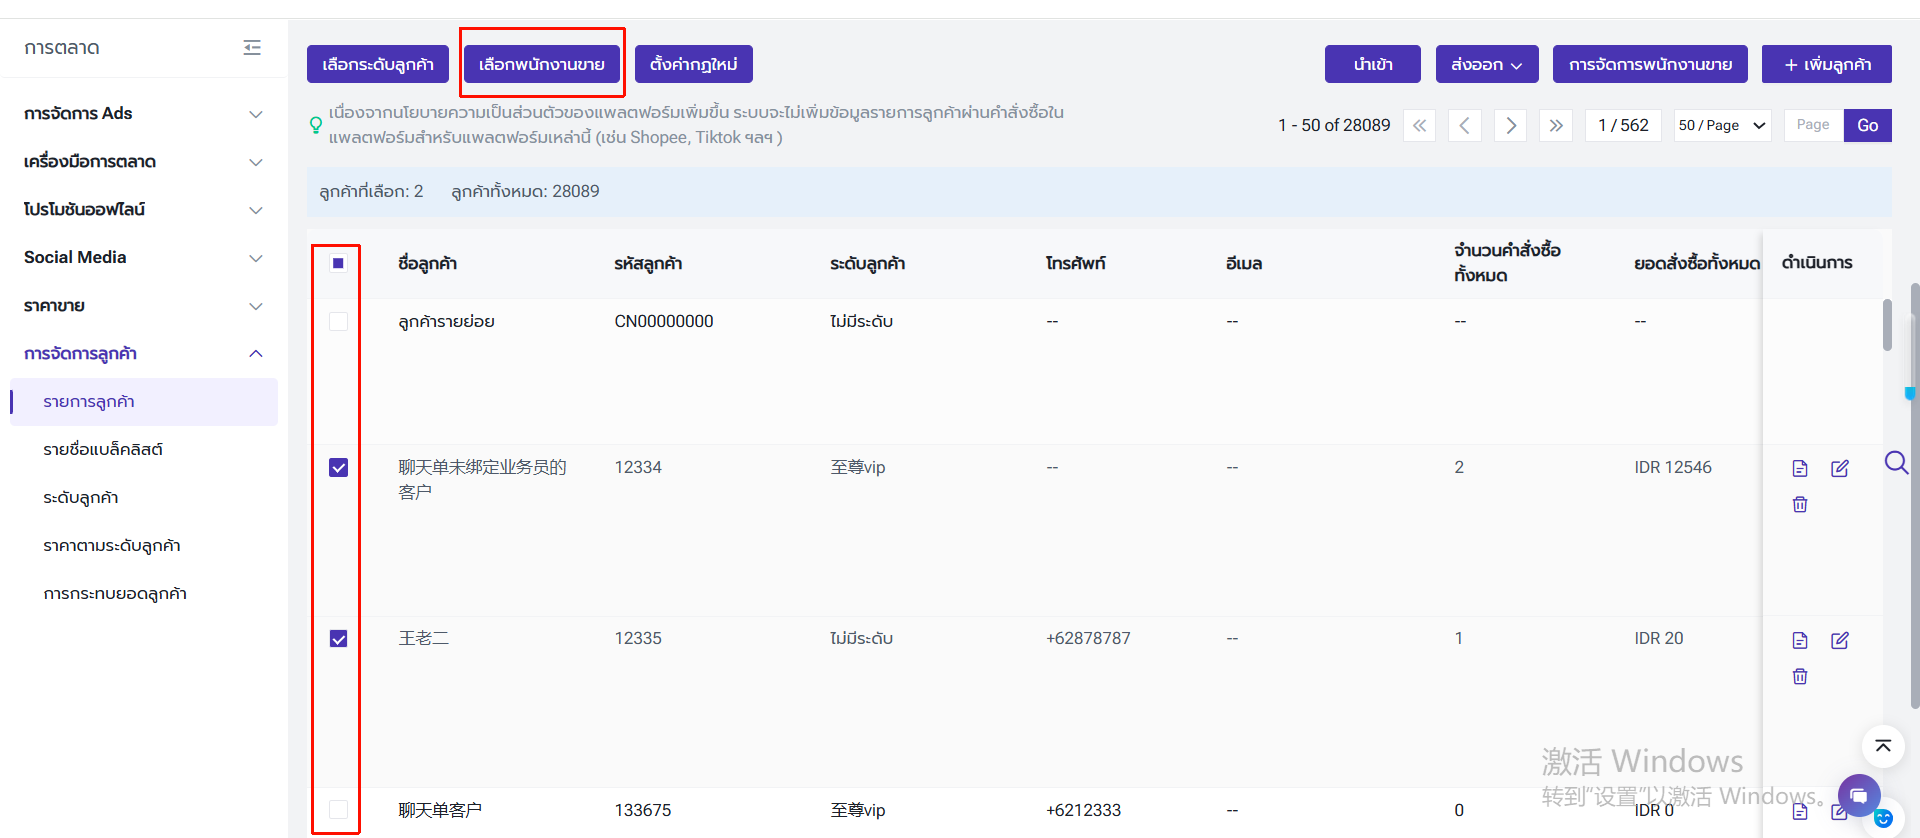Viewport: 1920px width, 838px height.
Task: Open รายชื่อแบล็คลิสต์ in the sidebar
Action: (x=103, y=450)
